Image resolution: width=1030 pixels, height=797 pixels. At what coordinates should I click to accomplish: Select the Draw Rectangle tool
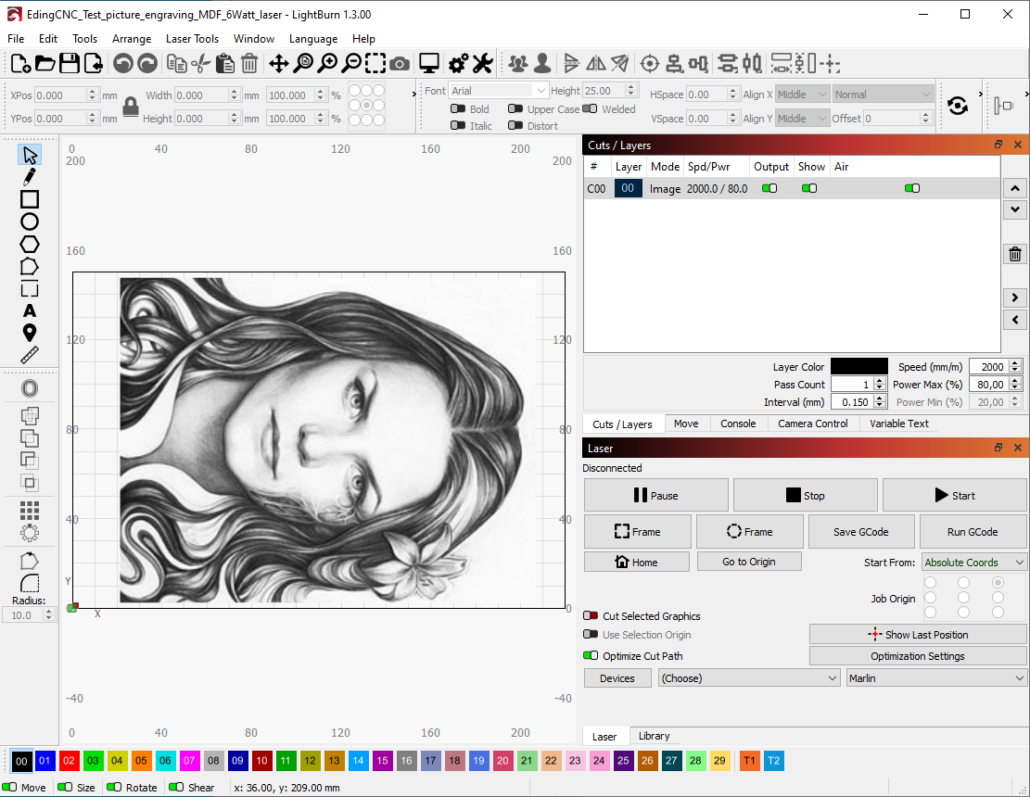(x=29, y=200)
